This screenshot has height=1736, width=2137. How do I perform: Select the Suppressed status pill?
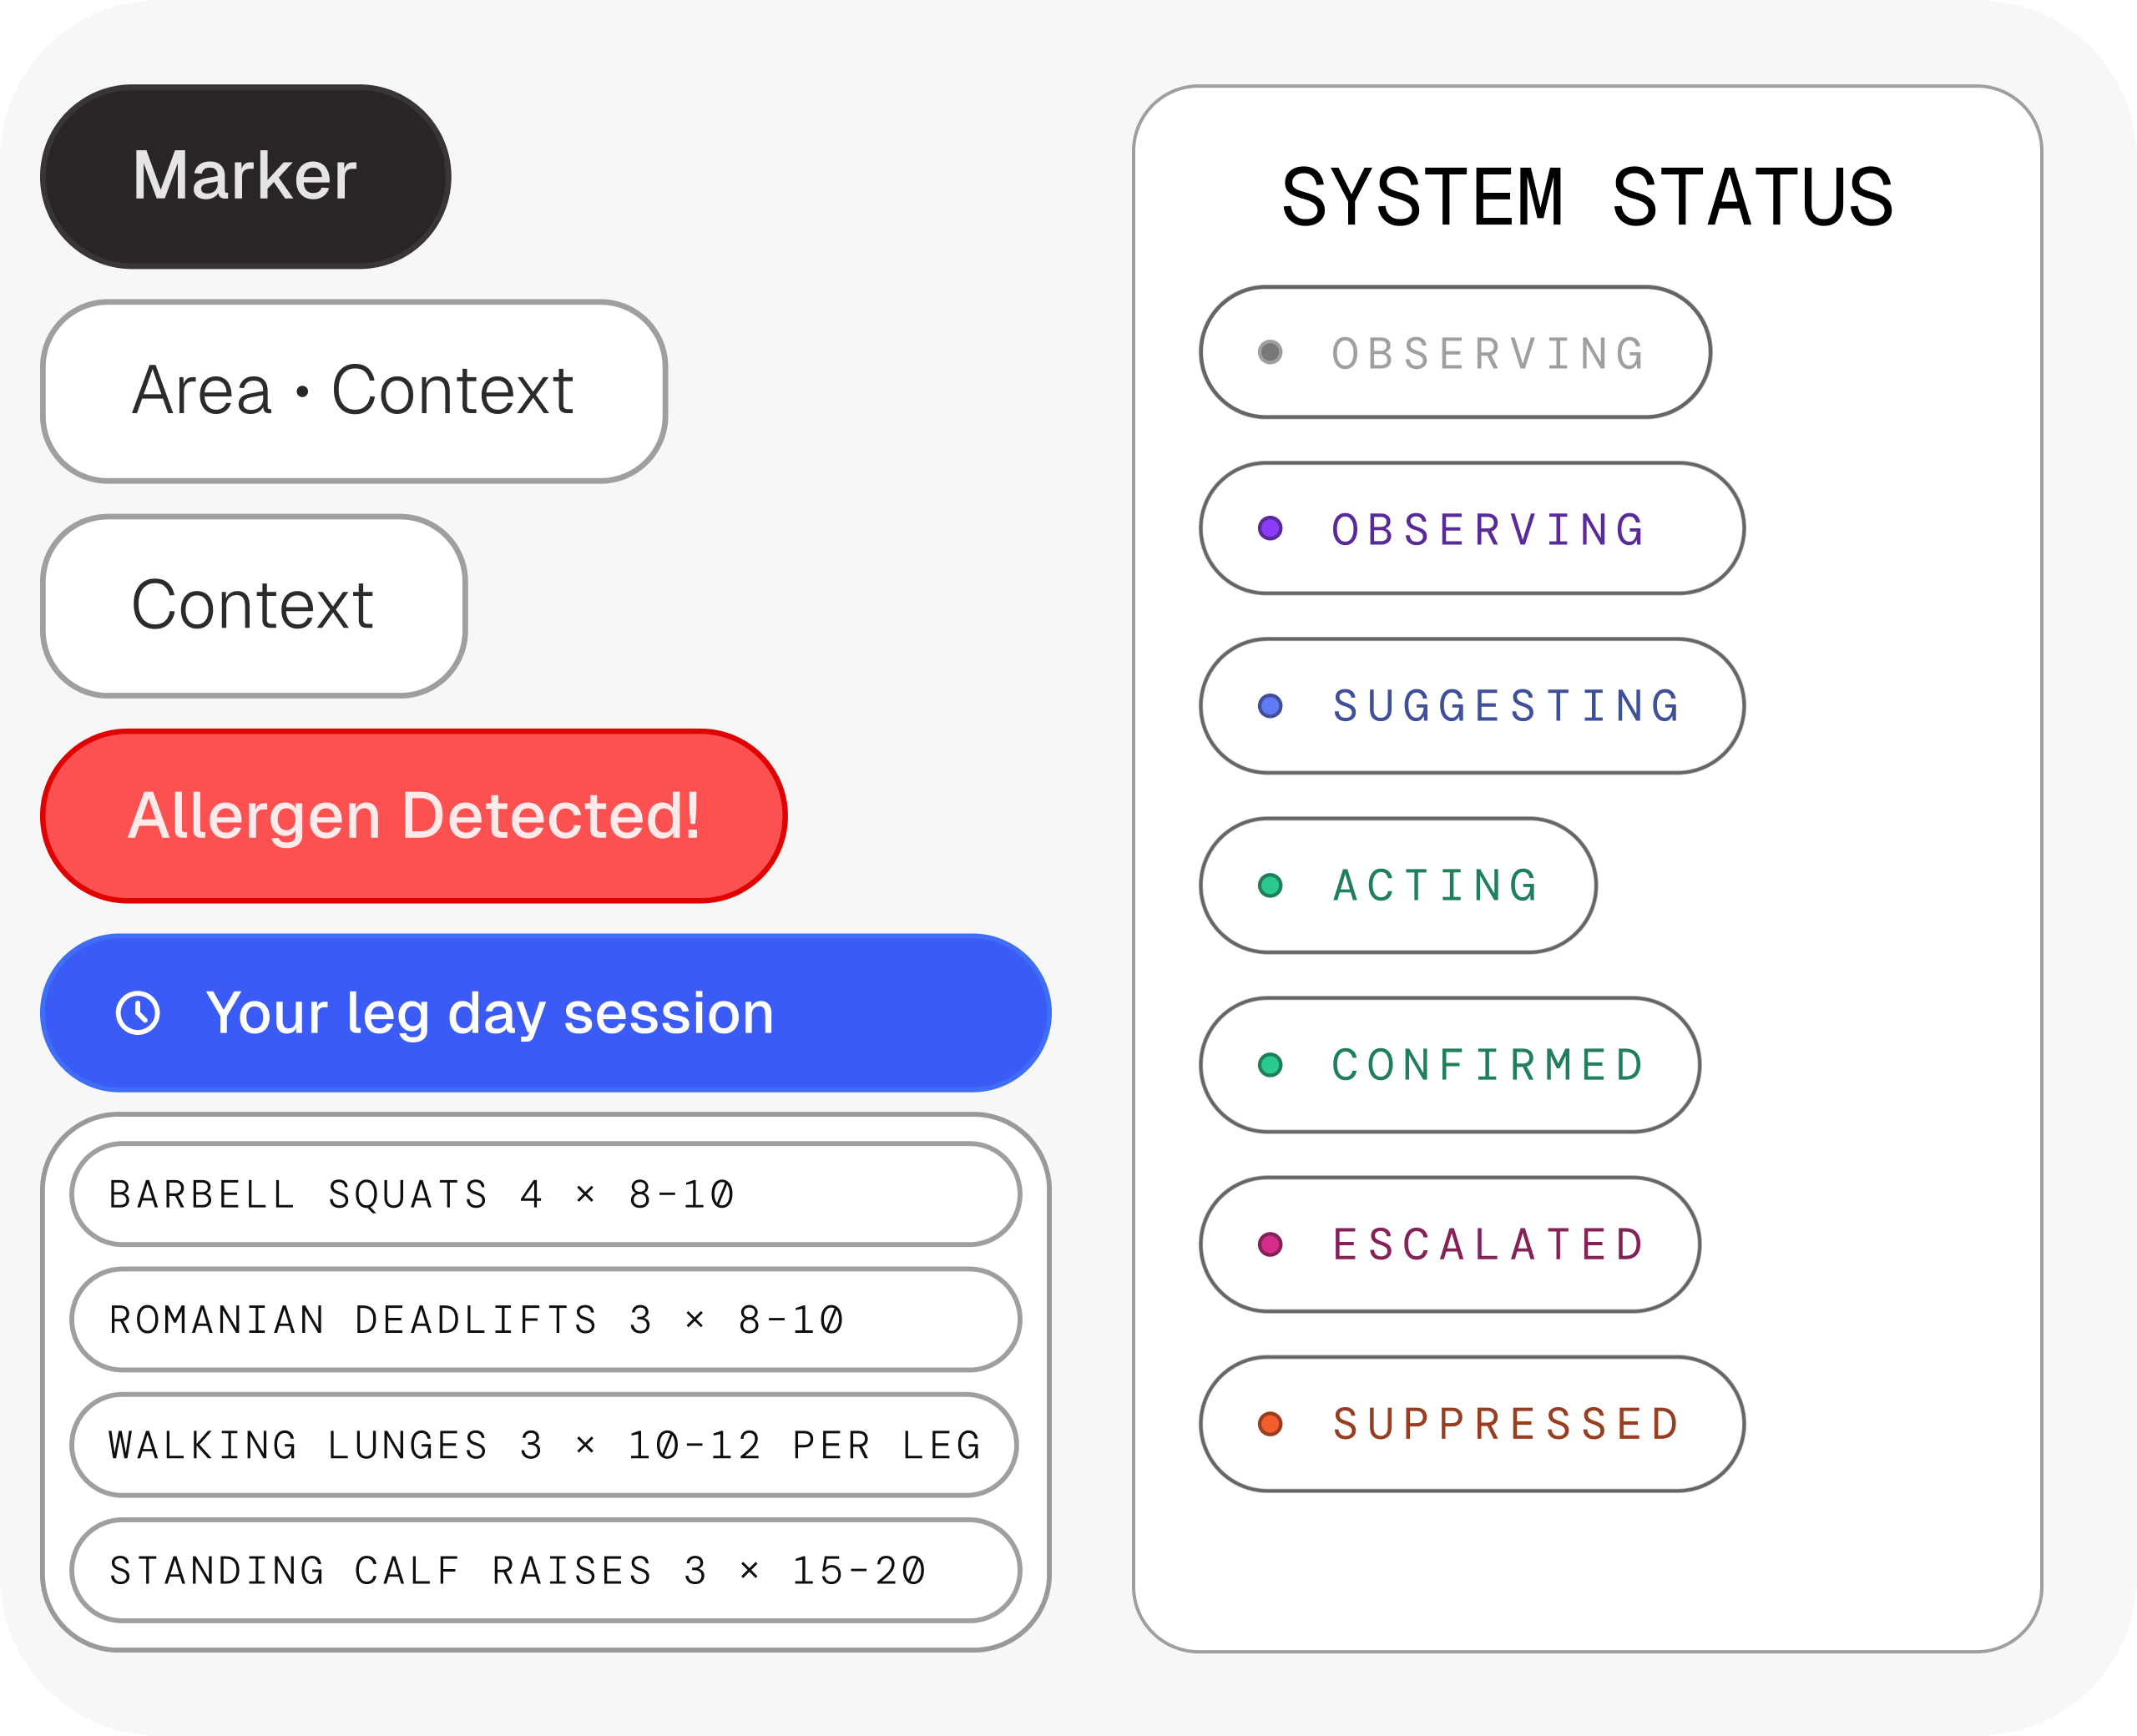[x=1472, y=1424]
